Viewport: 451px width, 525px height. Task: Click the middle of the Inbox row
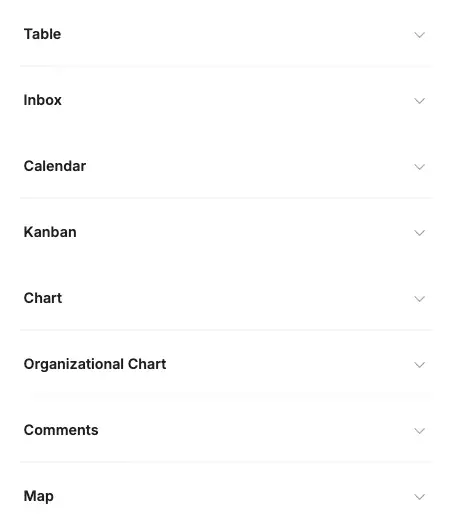pos(226,100)
